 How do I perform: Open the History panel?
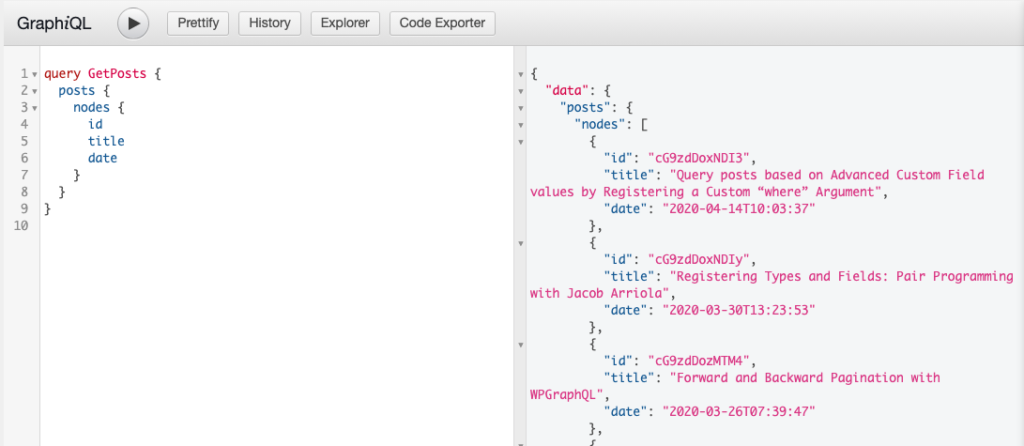tap(269, 23)
